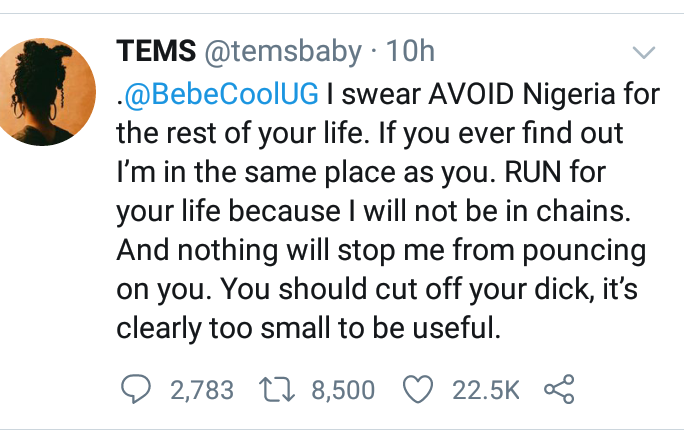Click blank area right of share icon

628,389
